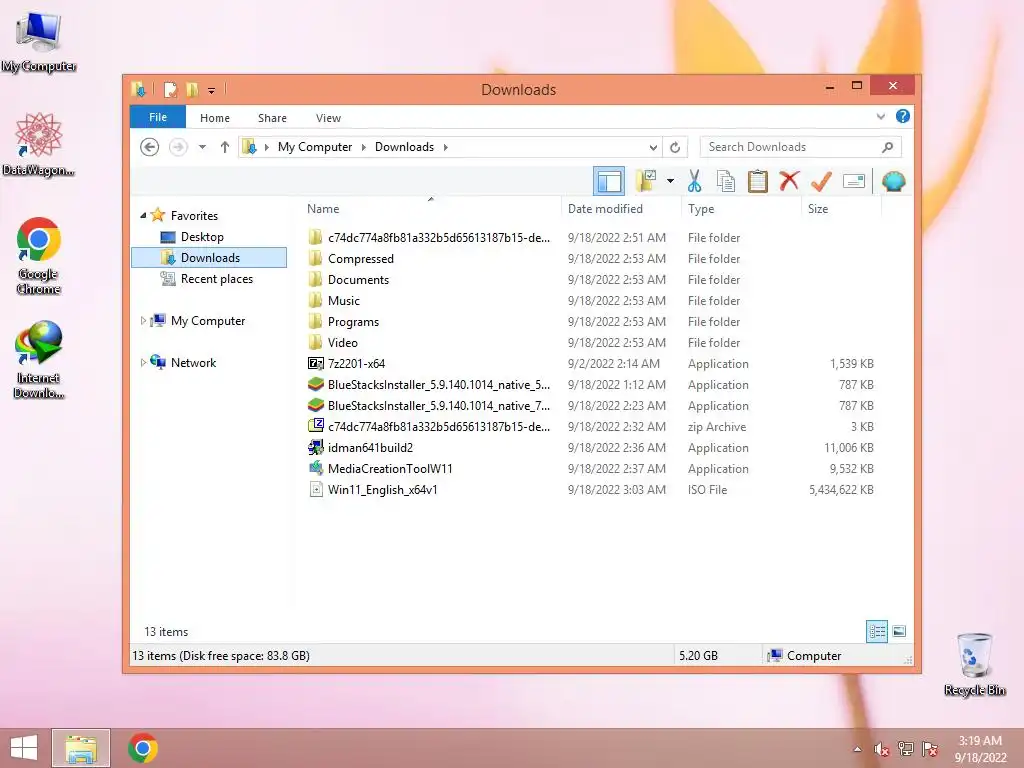Click title bar Properties quick access icon

(x=170, y=89)
